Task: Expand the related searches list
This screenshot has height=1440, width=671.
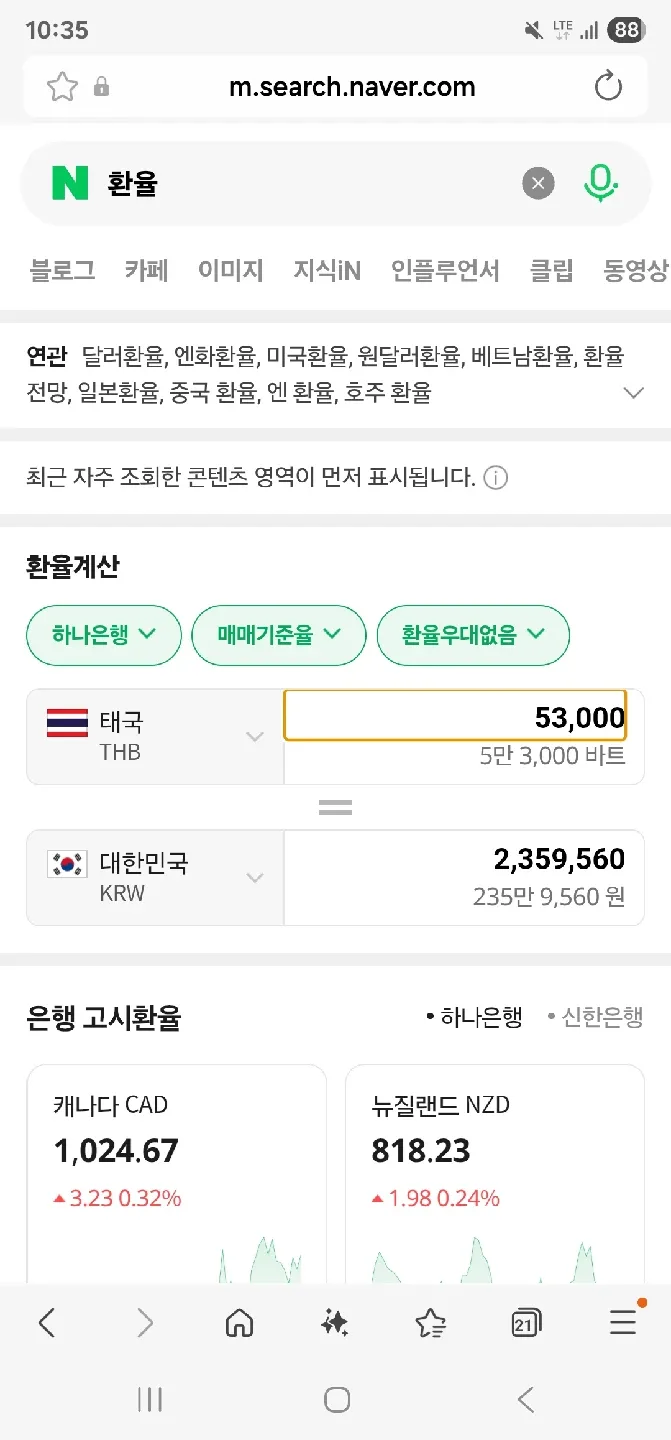Action: pos(633,393)
